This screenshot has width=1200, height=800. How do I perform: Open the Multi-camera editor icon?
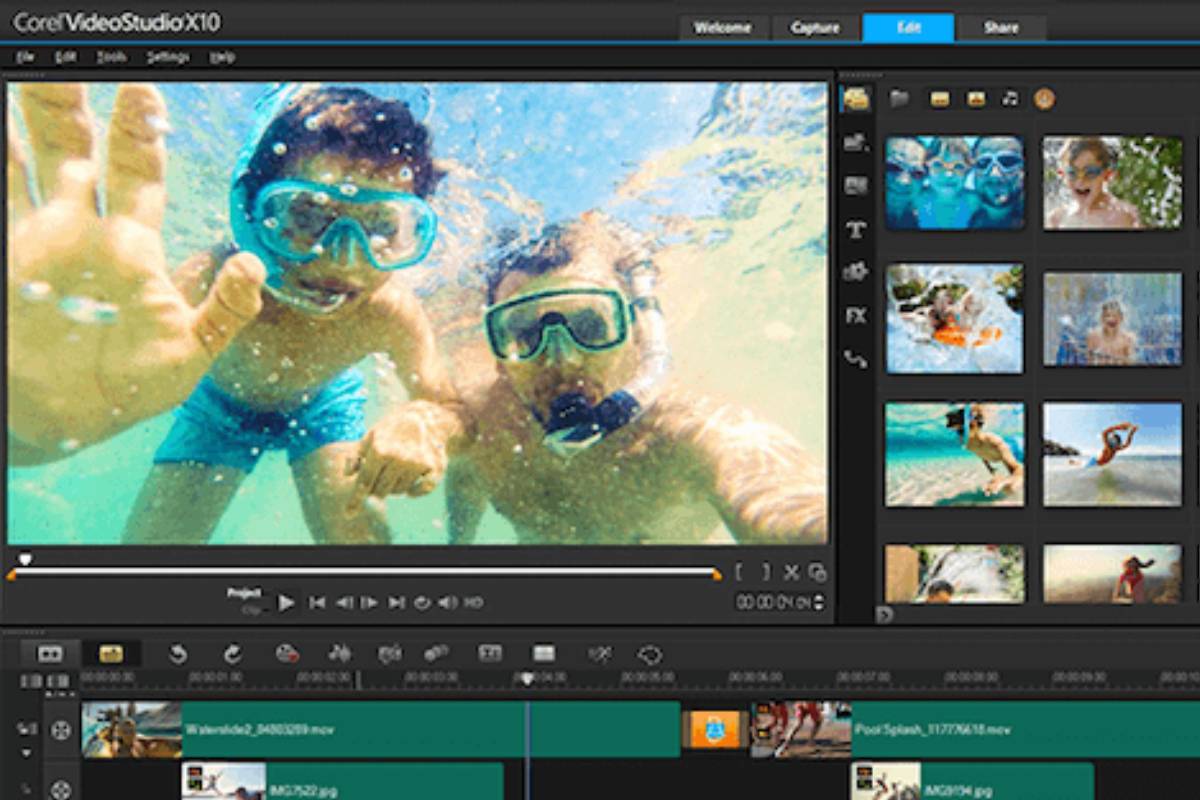(544, 654)
